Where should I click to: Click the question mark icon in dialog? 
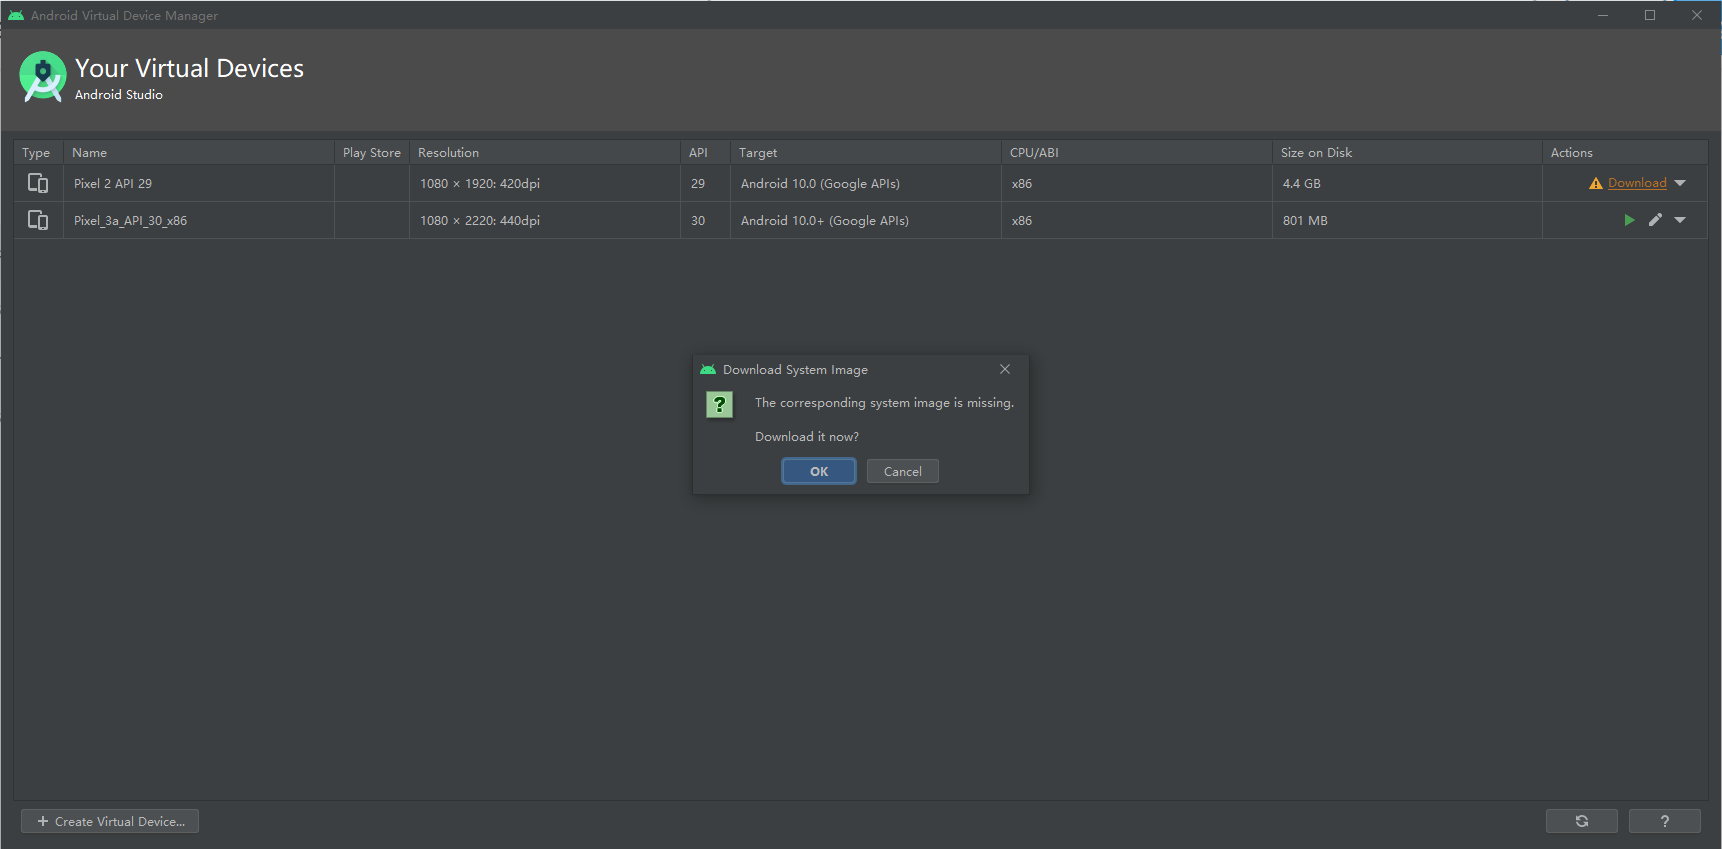[x=719, y=404]
